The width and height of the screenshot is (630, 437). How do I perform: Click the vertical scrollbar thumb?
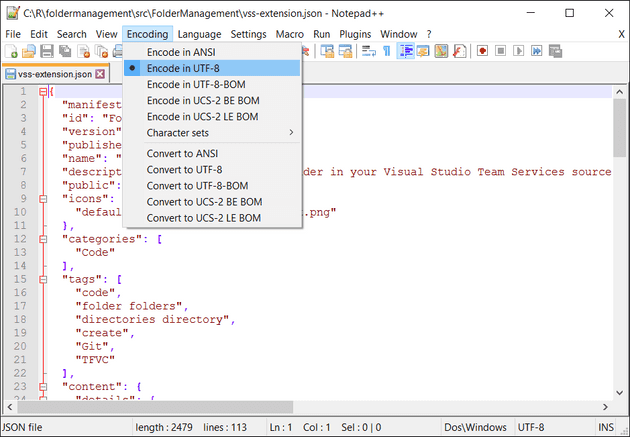pos(620,128)
